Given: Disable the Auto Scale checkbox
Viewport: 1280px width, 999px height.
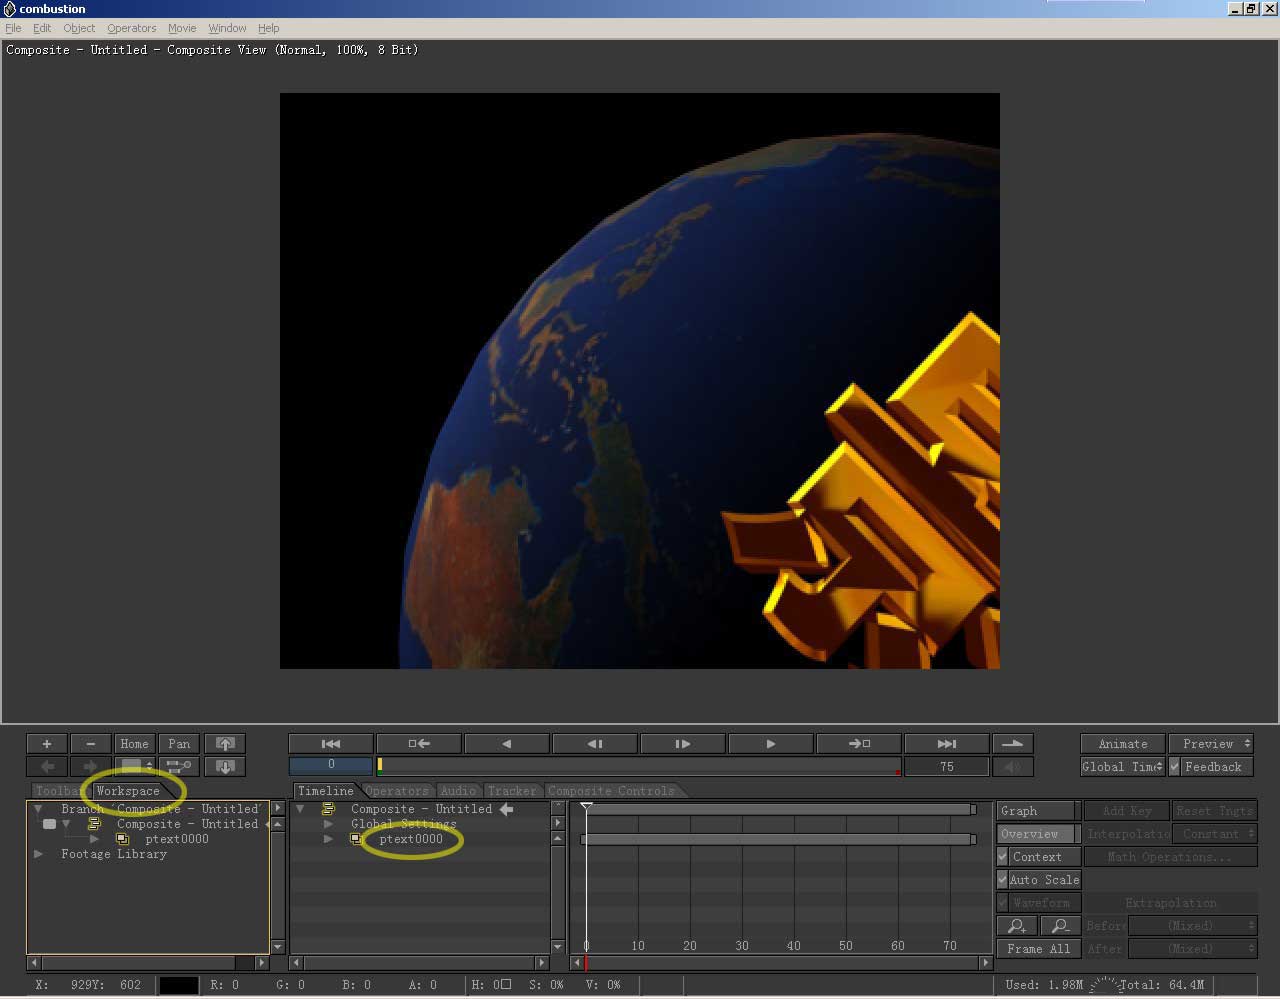Looking at the screenshot, I should pos(1003,880).
